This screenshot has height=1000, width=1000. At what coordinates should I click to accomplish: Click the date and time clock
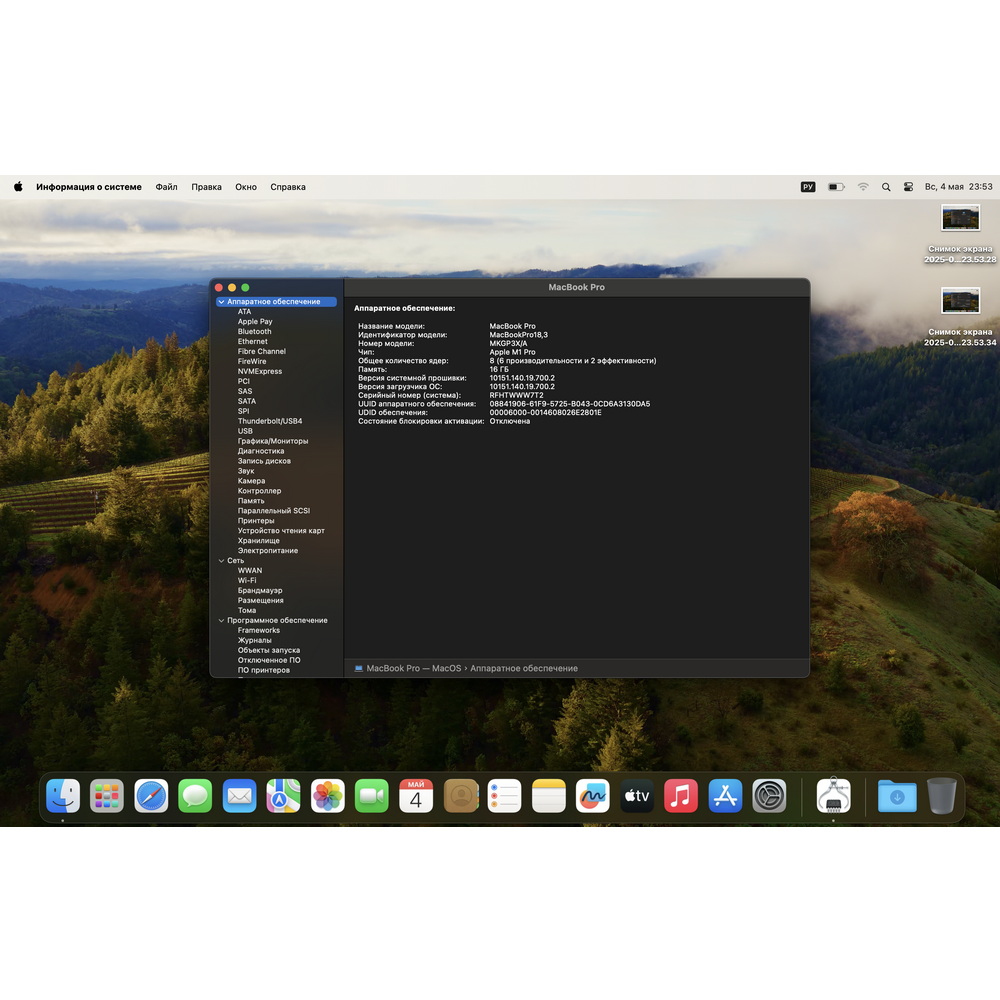(x=959, y=187)
